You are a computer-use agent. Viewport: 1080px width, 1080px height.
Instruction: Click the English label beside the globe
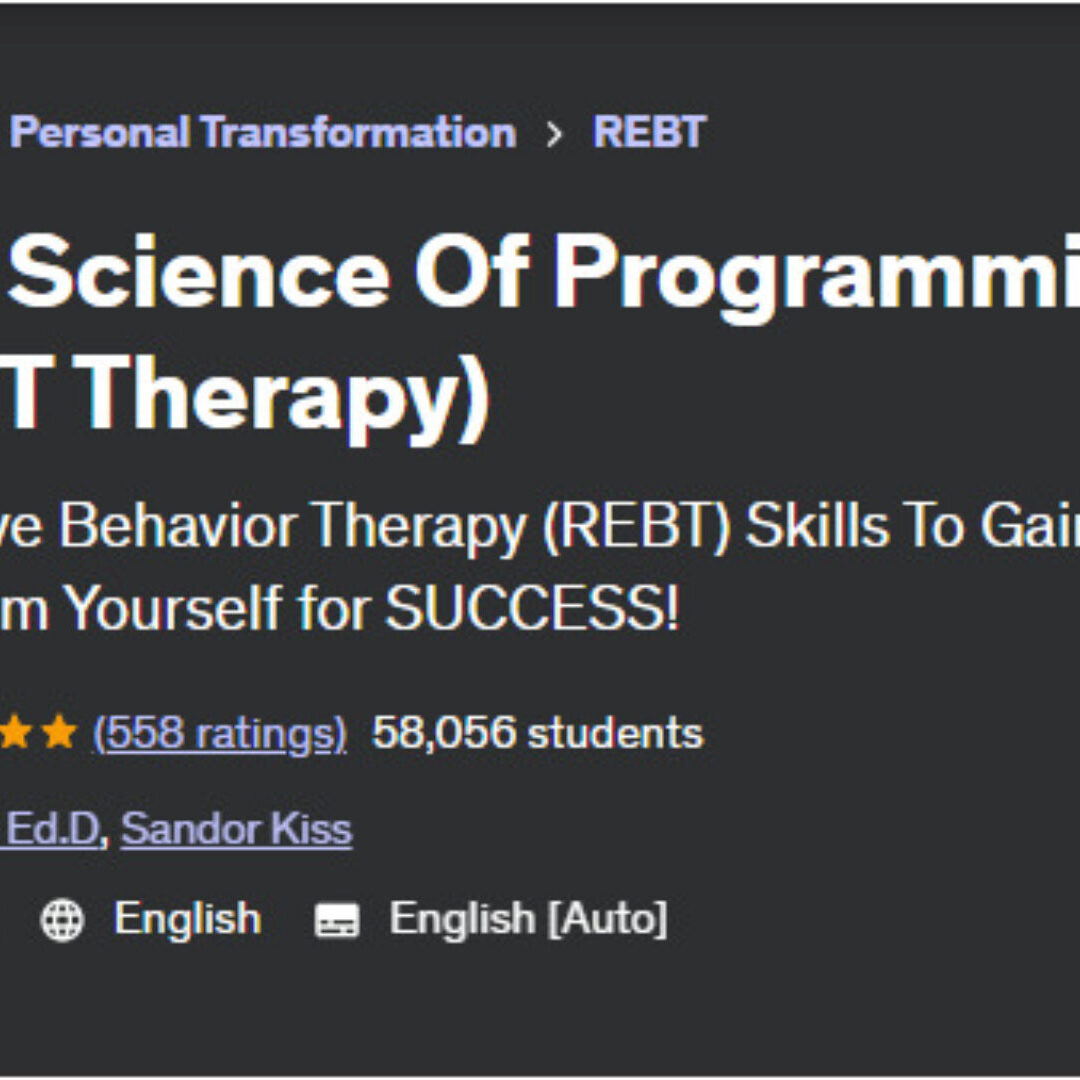point(187,918)
